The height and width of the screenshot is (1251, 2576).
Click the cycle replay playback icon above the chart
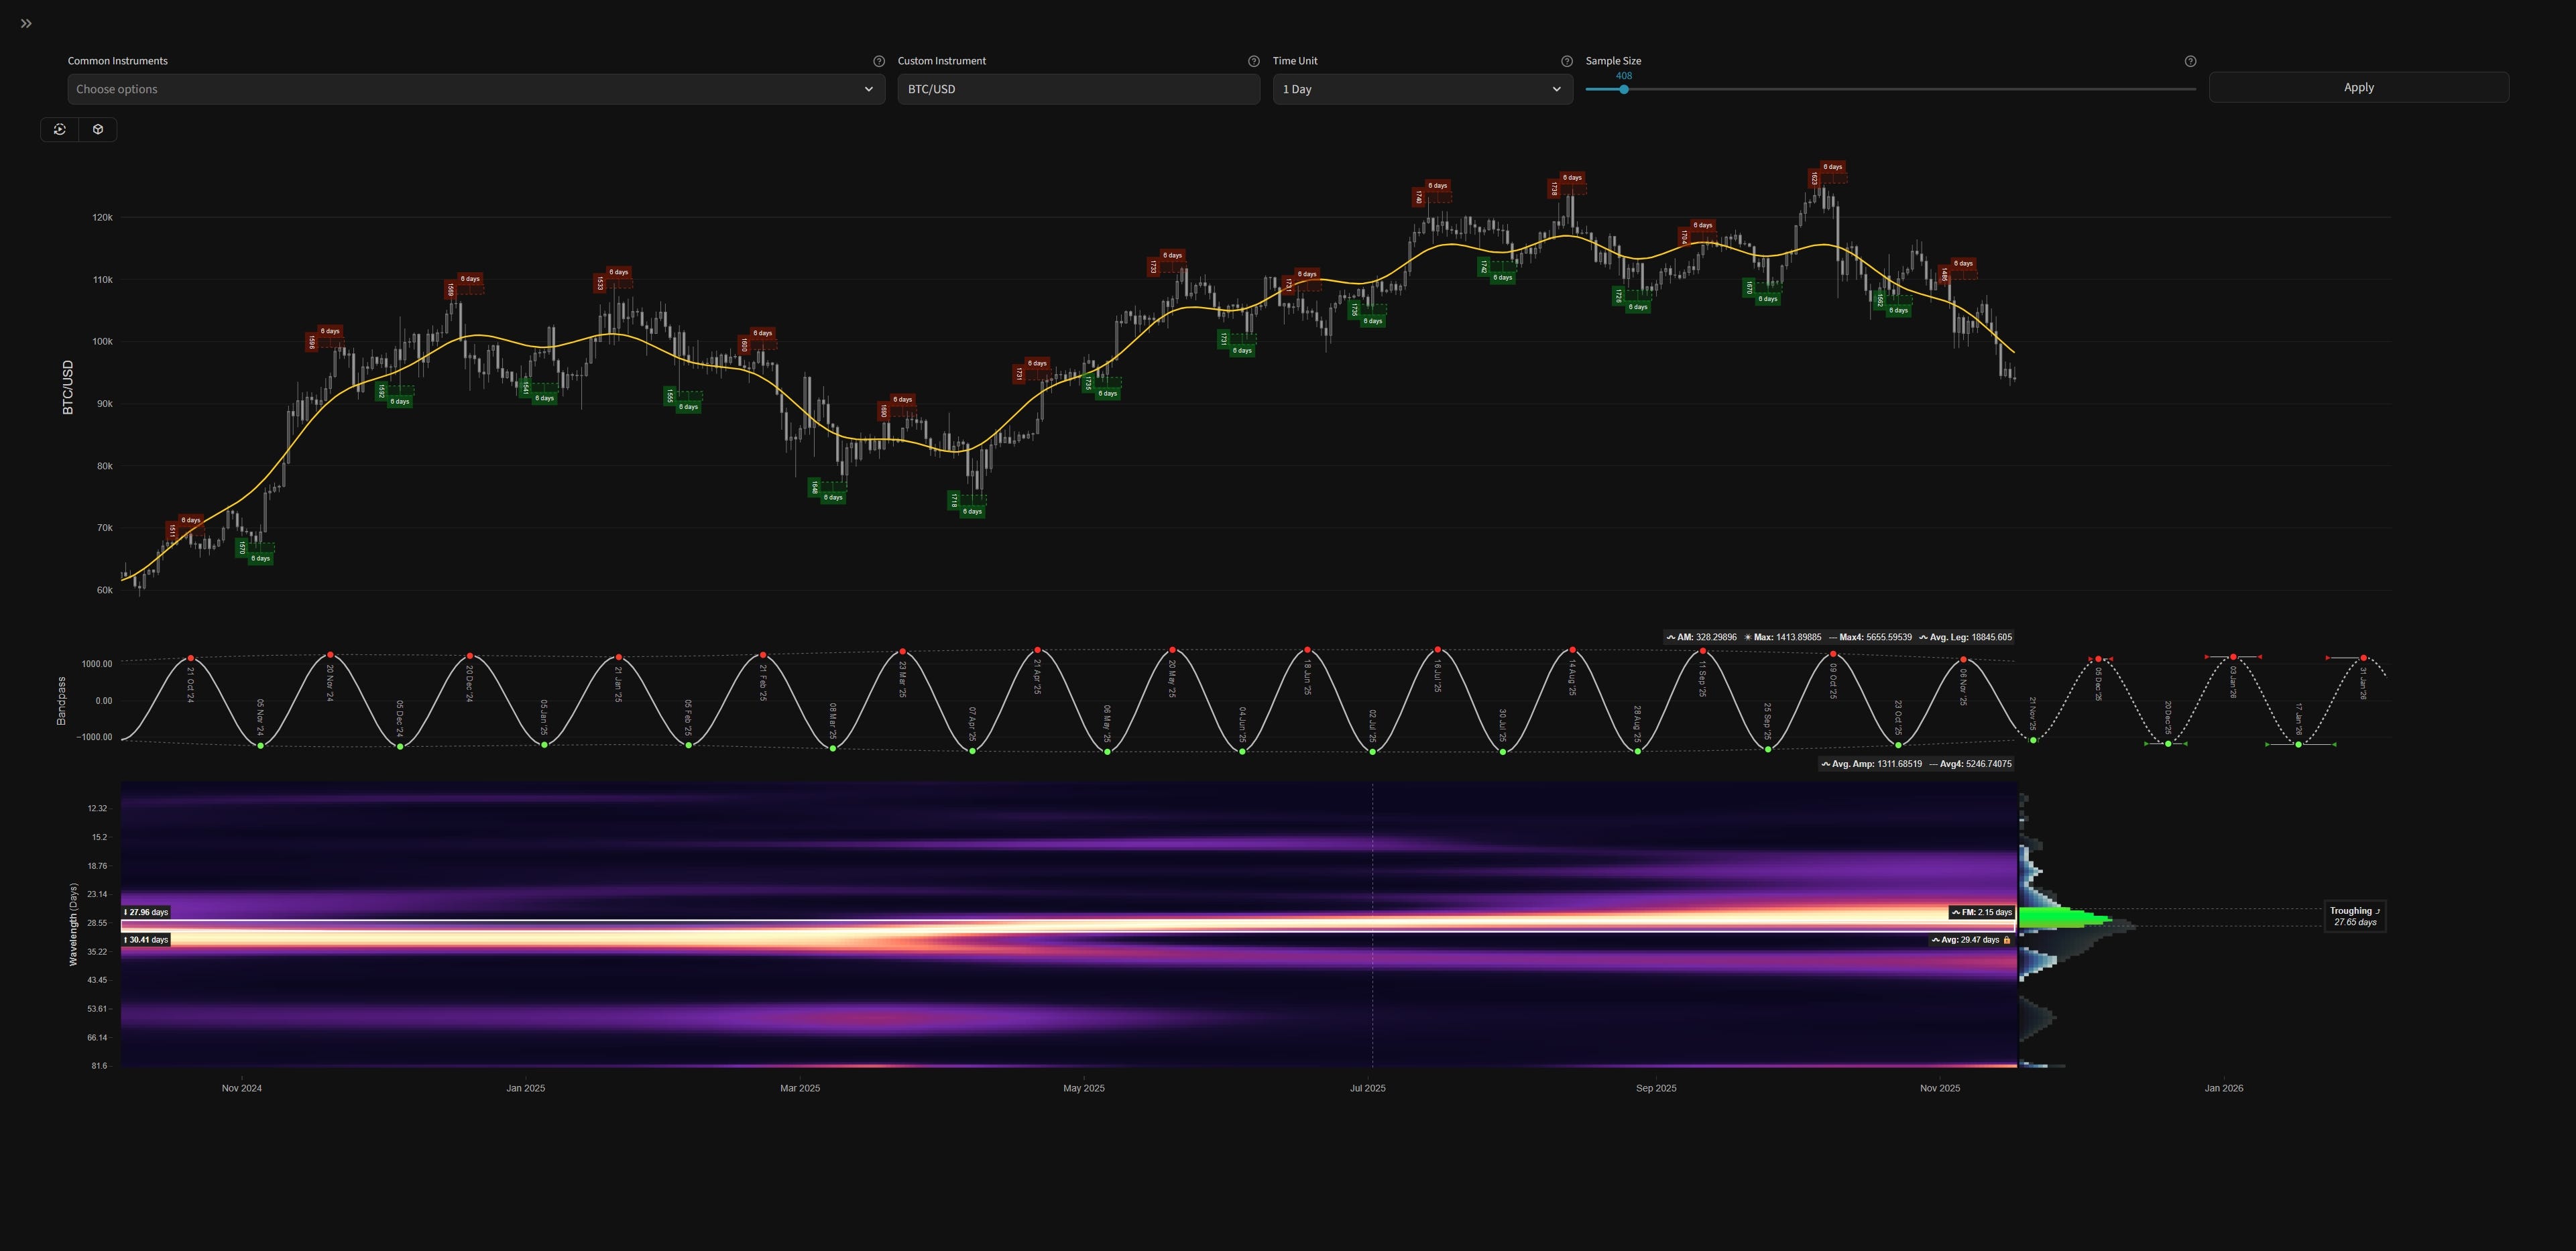click(60, 129)
